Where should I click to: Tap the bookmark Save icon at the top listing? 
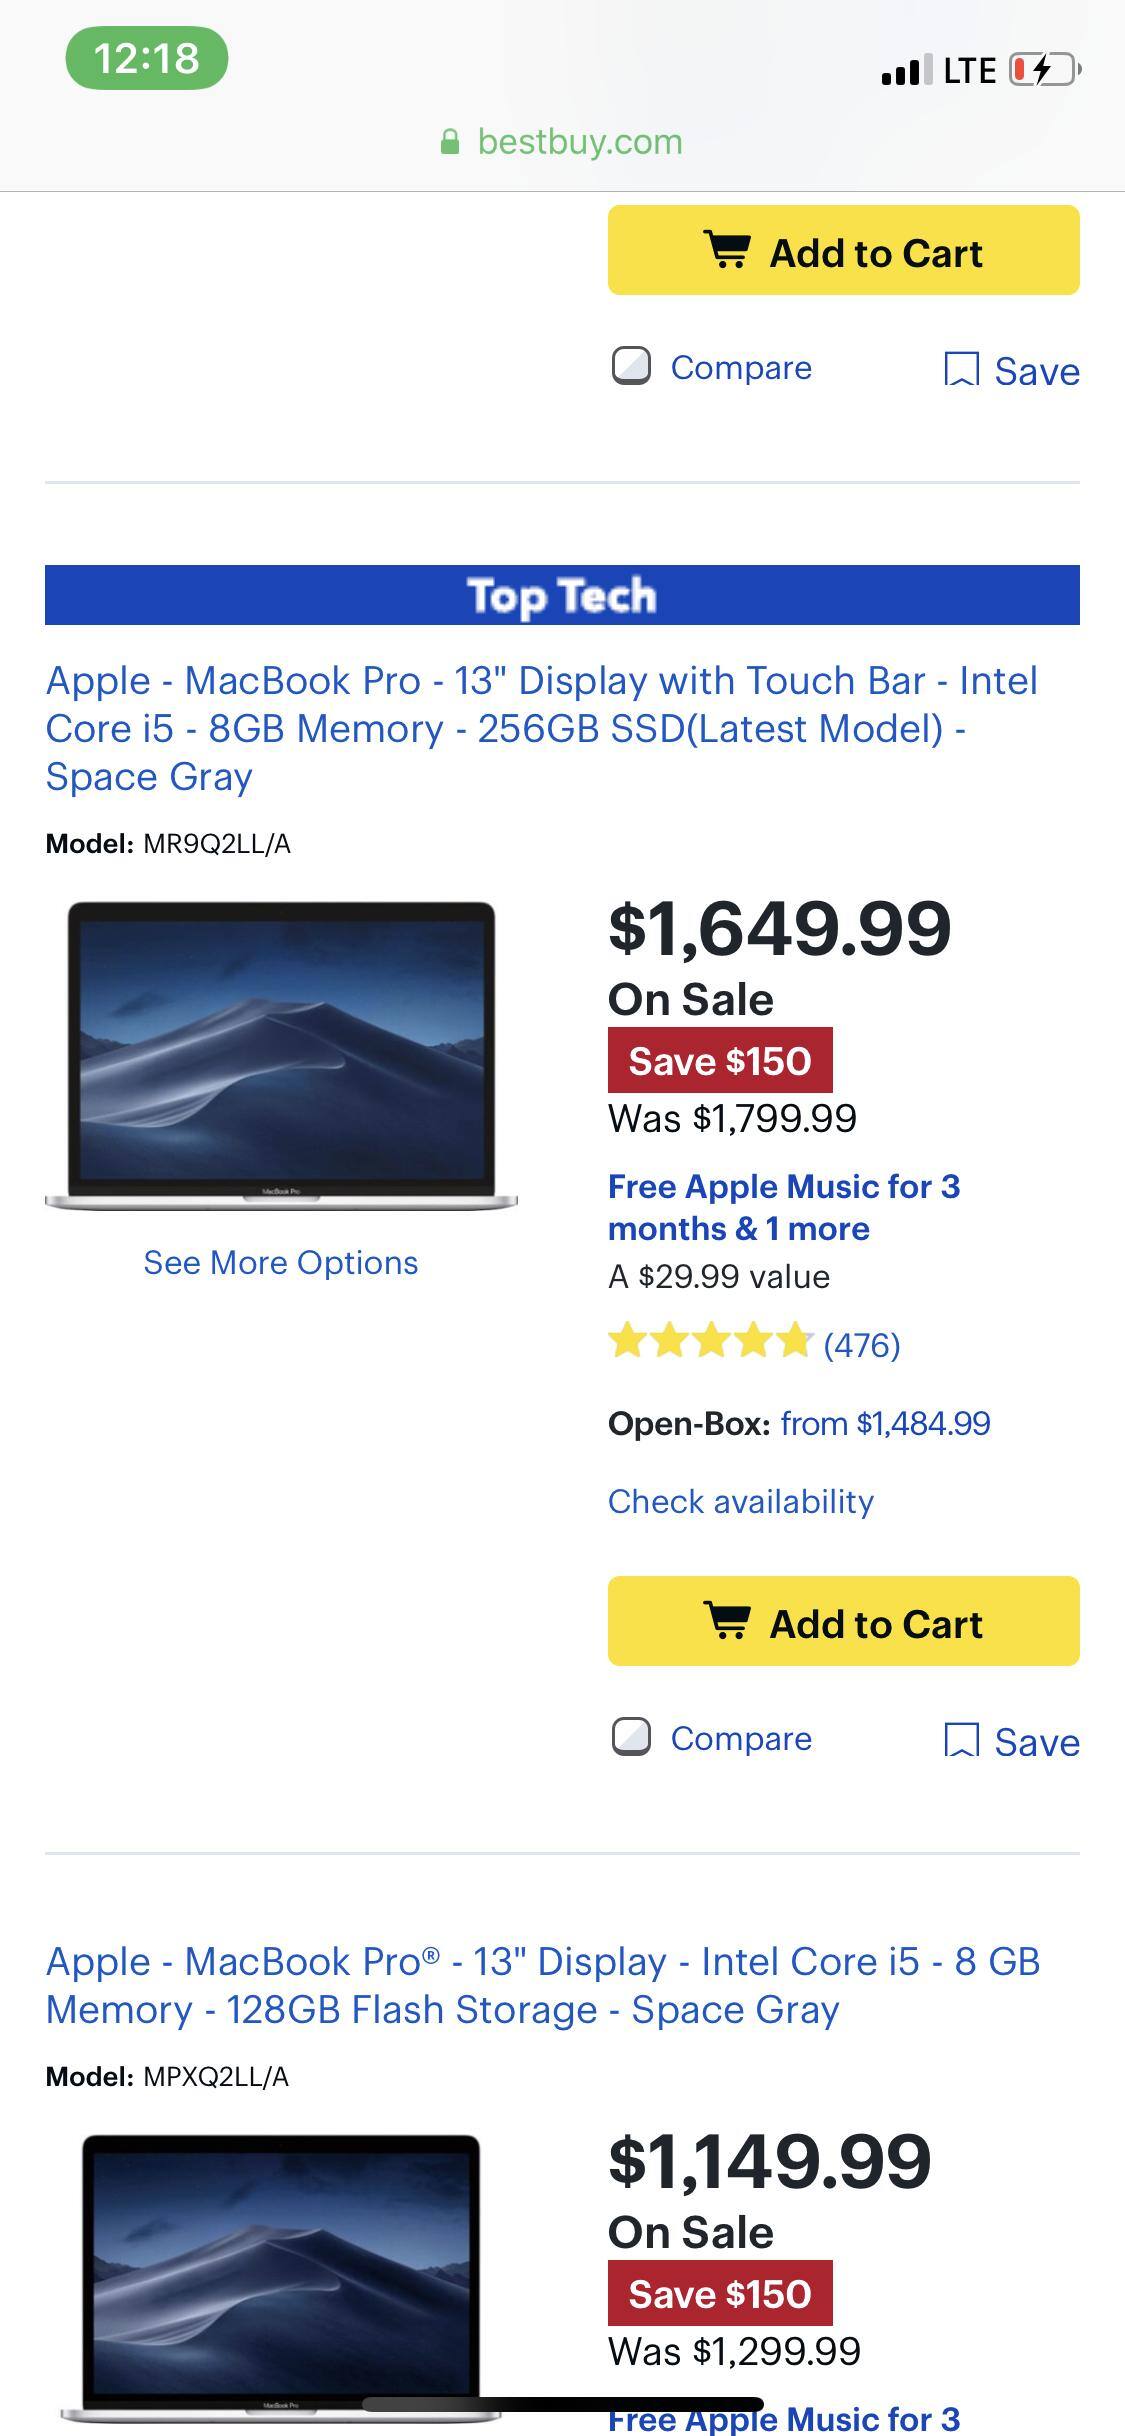point(961,369)
